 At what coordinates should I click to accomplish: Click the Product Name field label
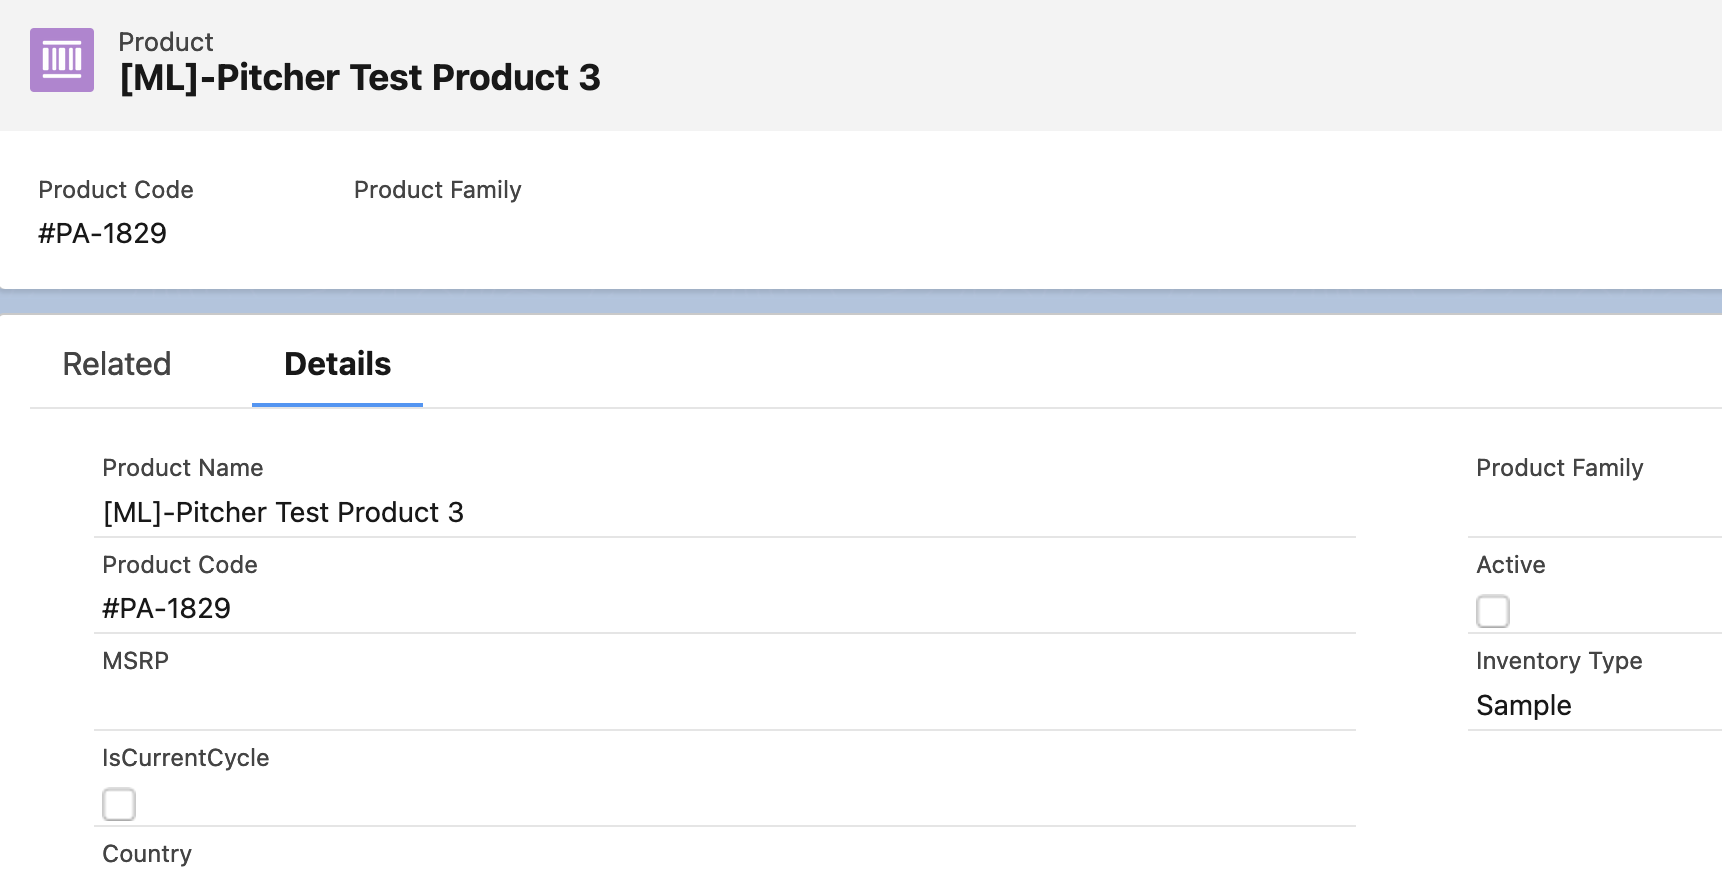[x=183, y=468]
